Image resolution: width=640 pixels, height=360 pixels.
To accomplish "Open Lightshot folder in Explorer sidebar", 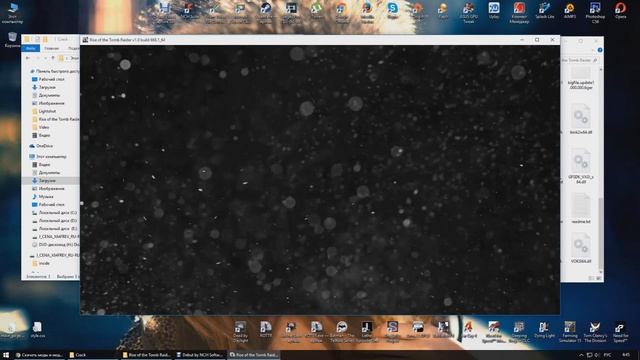I will pos(44,111).
